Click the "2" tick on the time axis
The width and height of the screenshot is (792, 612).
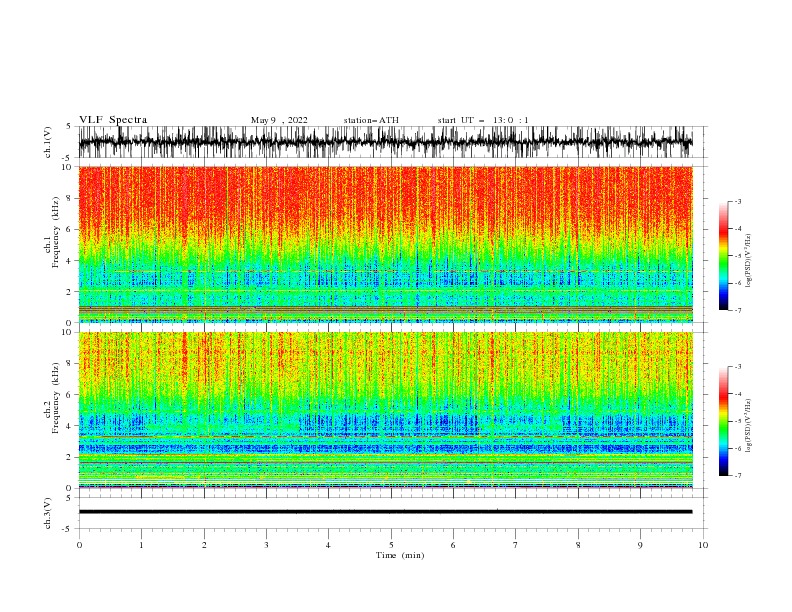point(204,545)
